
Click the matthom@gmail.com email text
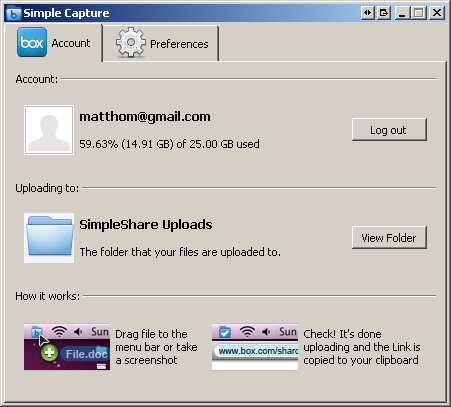[145, 117]
